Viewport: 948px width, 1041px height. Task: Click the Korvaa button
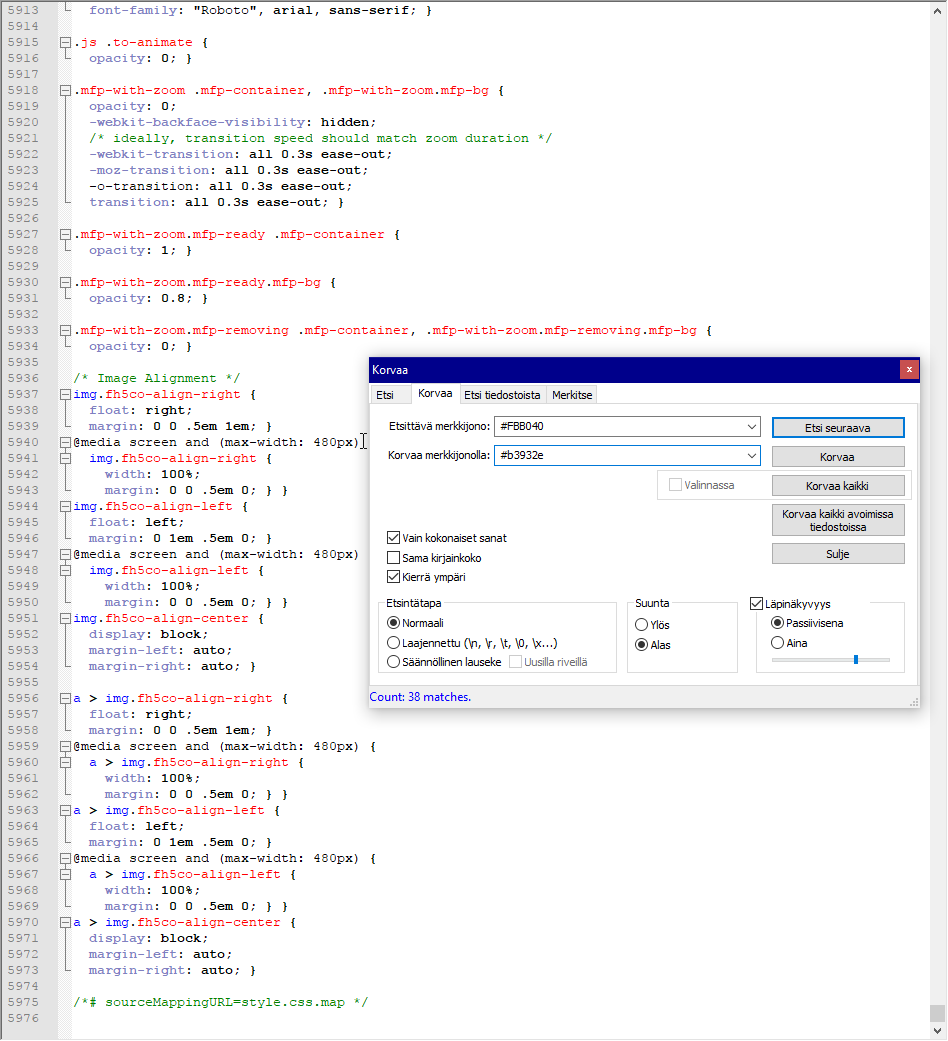pyautogui.click(x=838, y=457)
